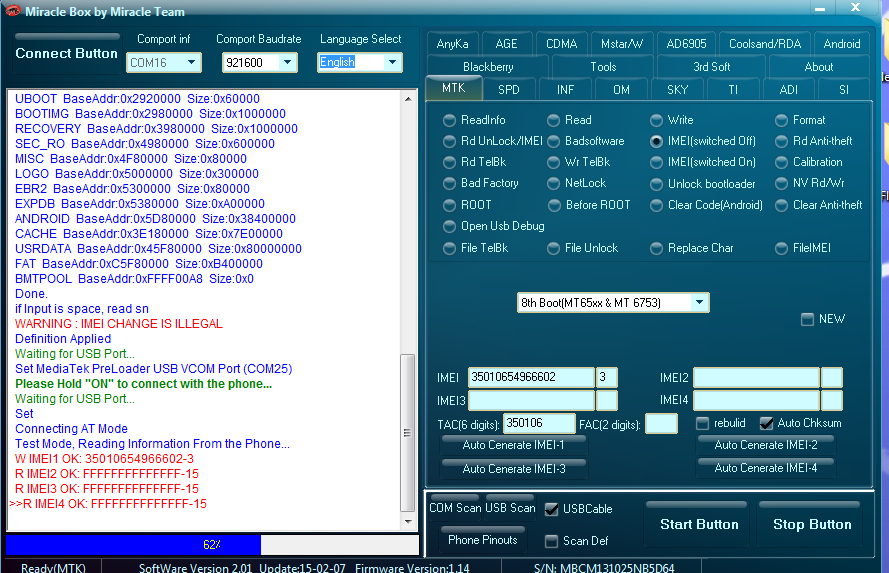The image size is (889, 573).
Task: Click the log scroll up arrow
Action: (x=408, y=99)
